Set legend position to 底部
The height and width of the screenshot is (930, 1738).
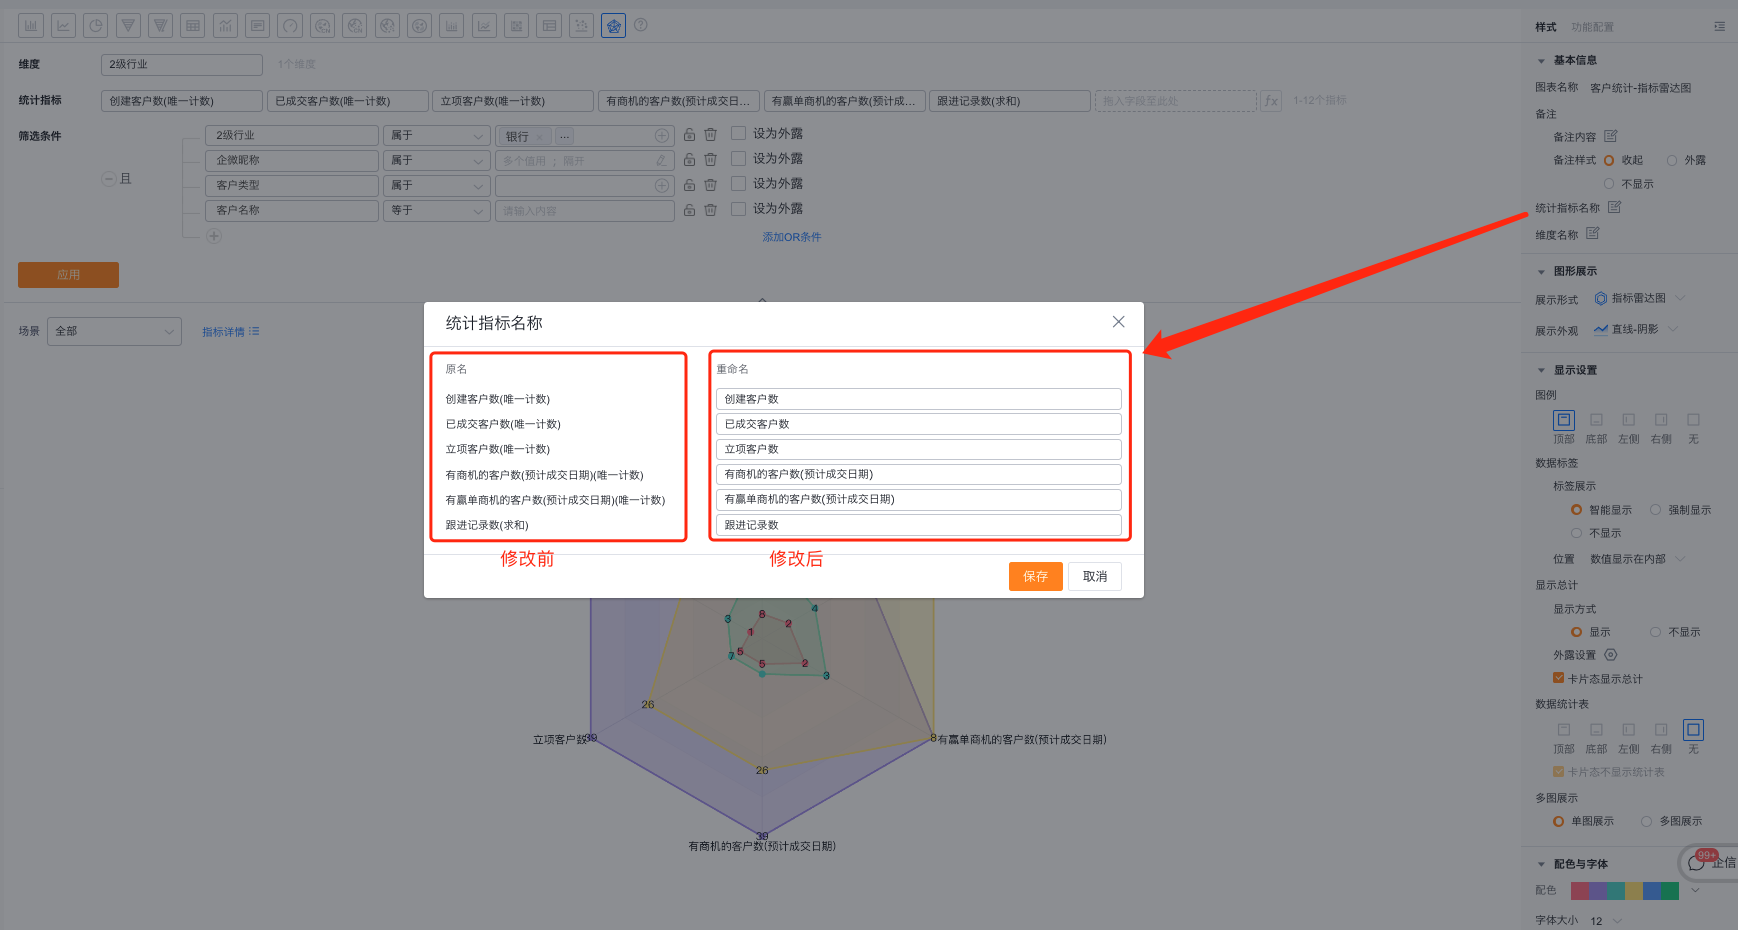1596,420
